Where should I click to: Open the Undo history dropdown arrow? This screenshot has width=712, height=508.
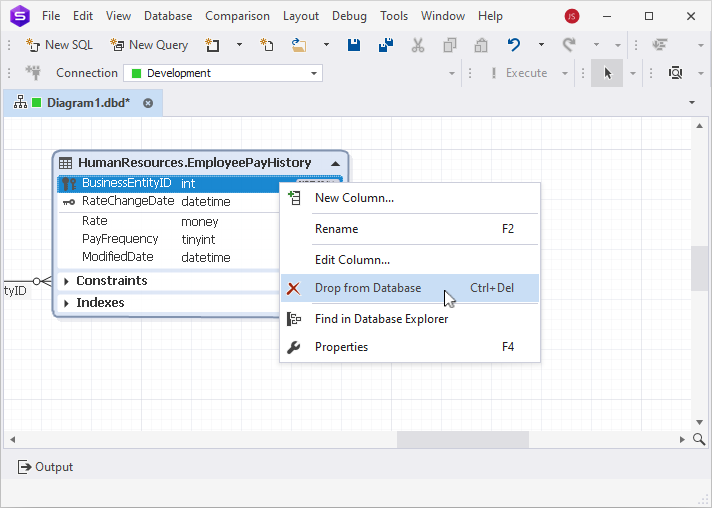(x=541, y=45)
